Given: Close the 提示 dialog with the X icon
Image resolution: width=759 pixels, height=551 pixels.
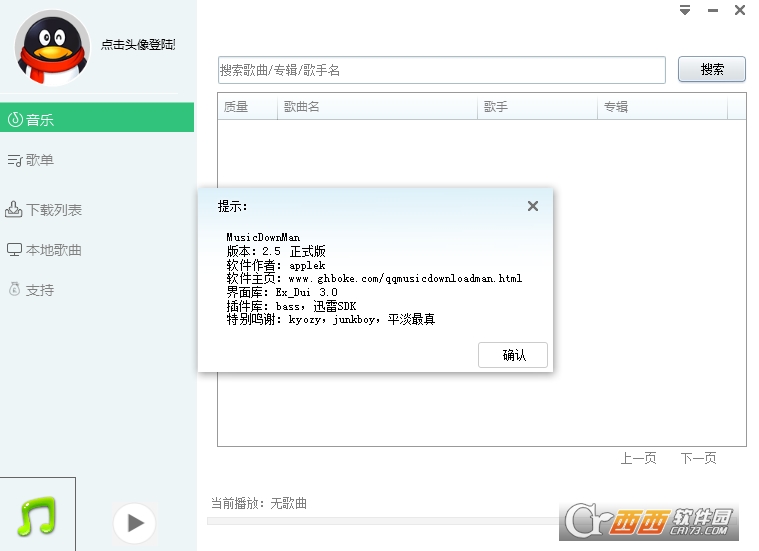Looking at the screenshot, I should pyautogui.click(x=532, y=206).
